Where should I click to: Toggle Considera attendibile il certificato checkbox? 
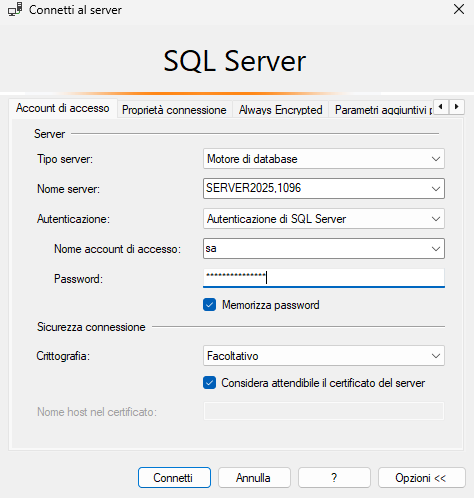tap(209, 383)
